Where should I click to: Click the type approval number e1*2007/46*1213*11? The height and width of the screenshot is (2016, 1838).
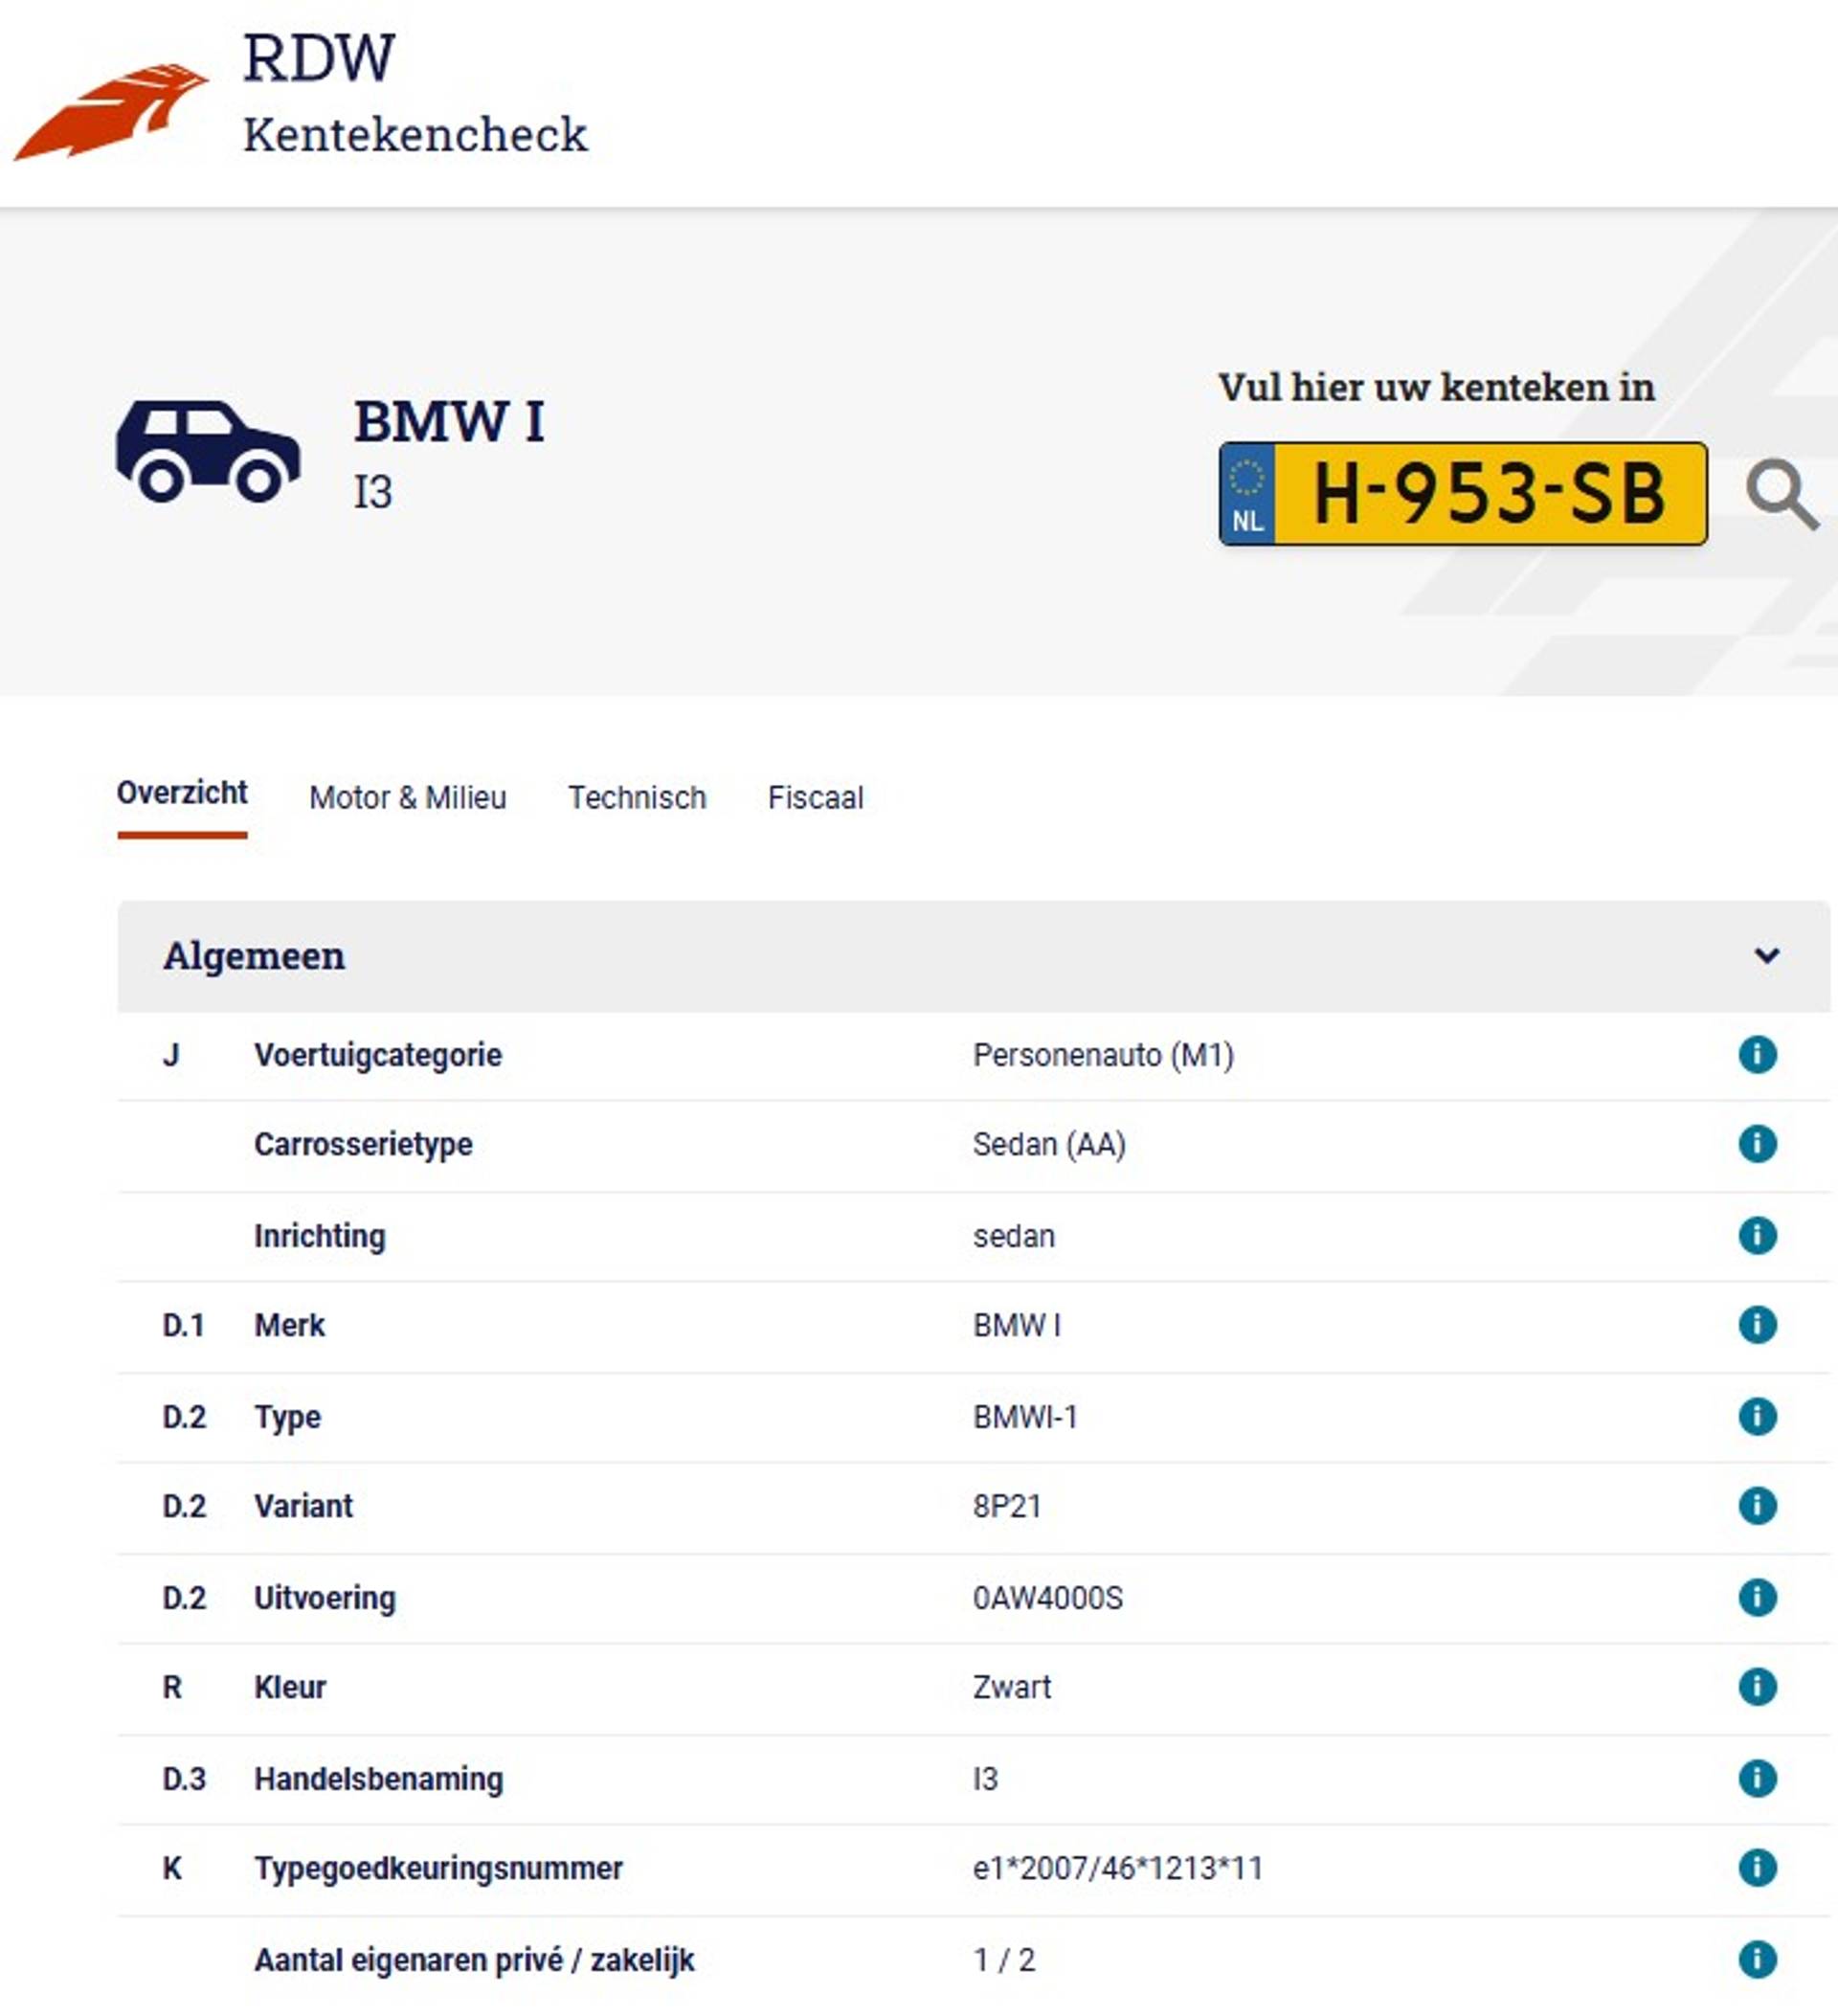[x=1118, y=1868]
